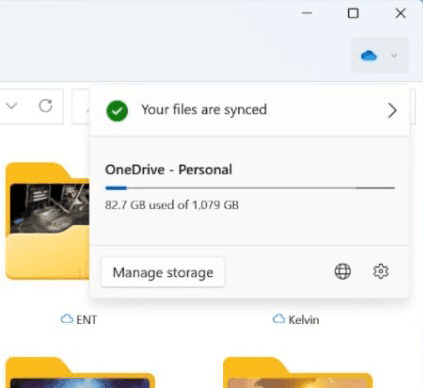Click the cloud status icon beside ENT
423x388 pixels.
click(67, 319)
